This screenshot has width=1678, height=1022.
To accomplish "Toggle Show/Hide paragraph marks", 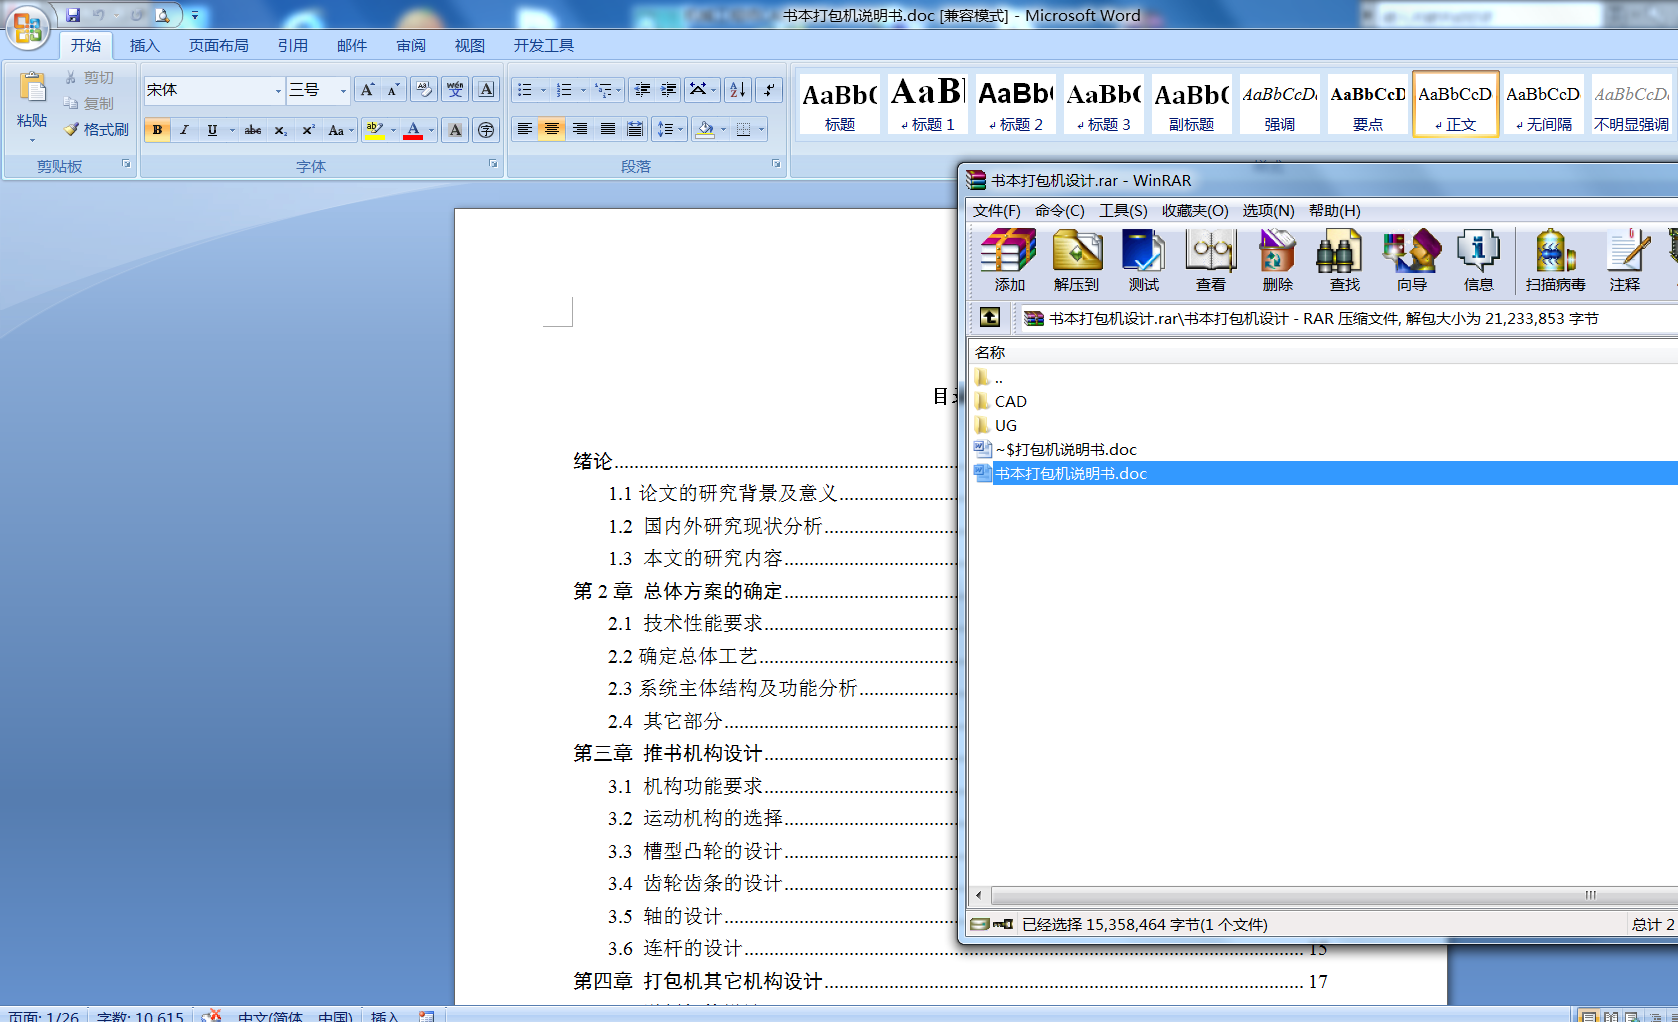I will (769, 90).
